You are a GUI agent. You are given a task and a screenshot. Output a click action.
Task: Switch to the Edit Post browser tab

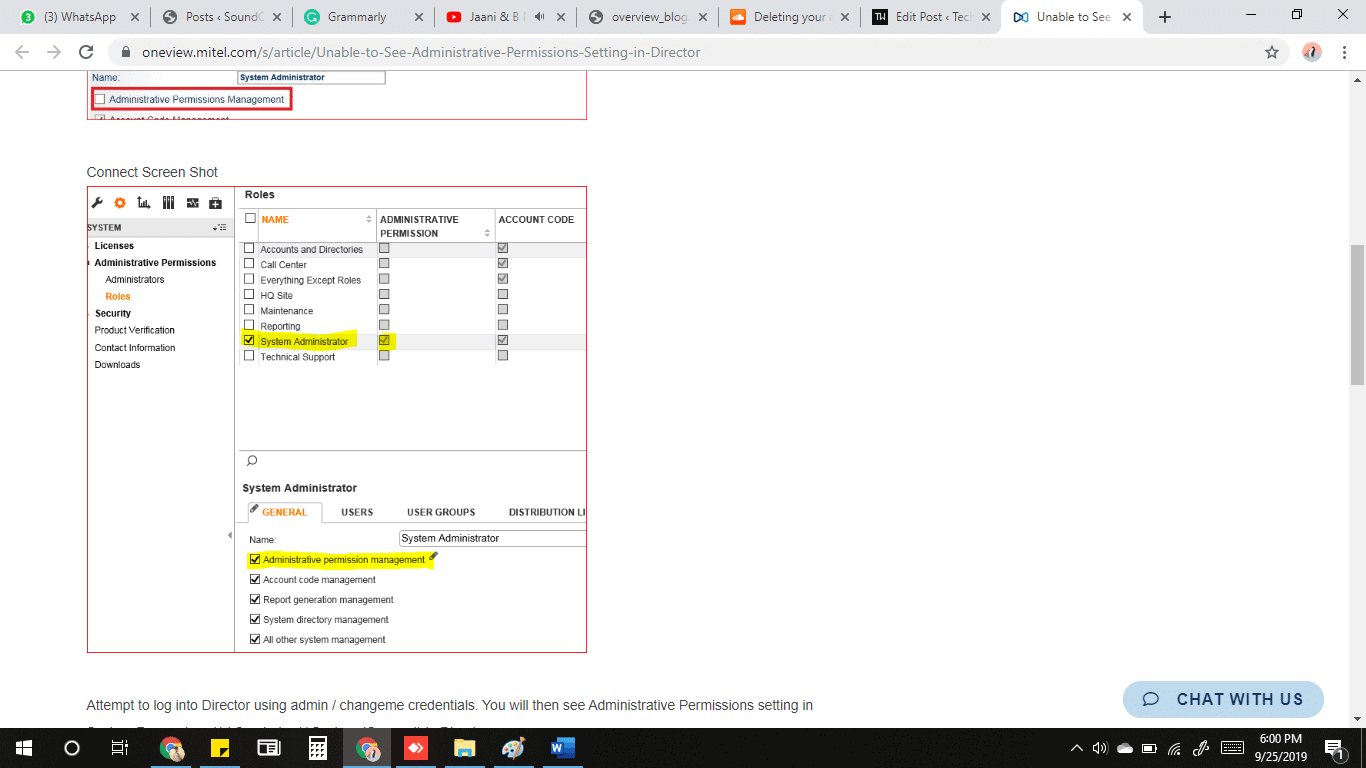point(932,17)
